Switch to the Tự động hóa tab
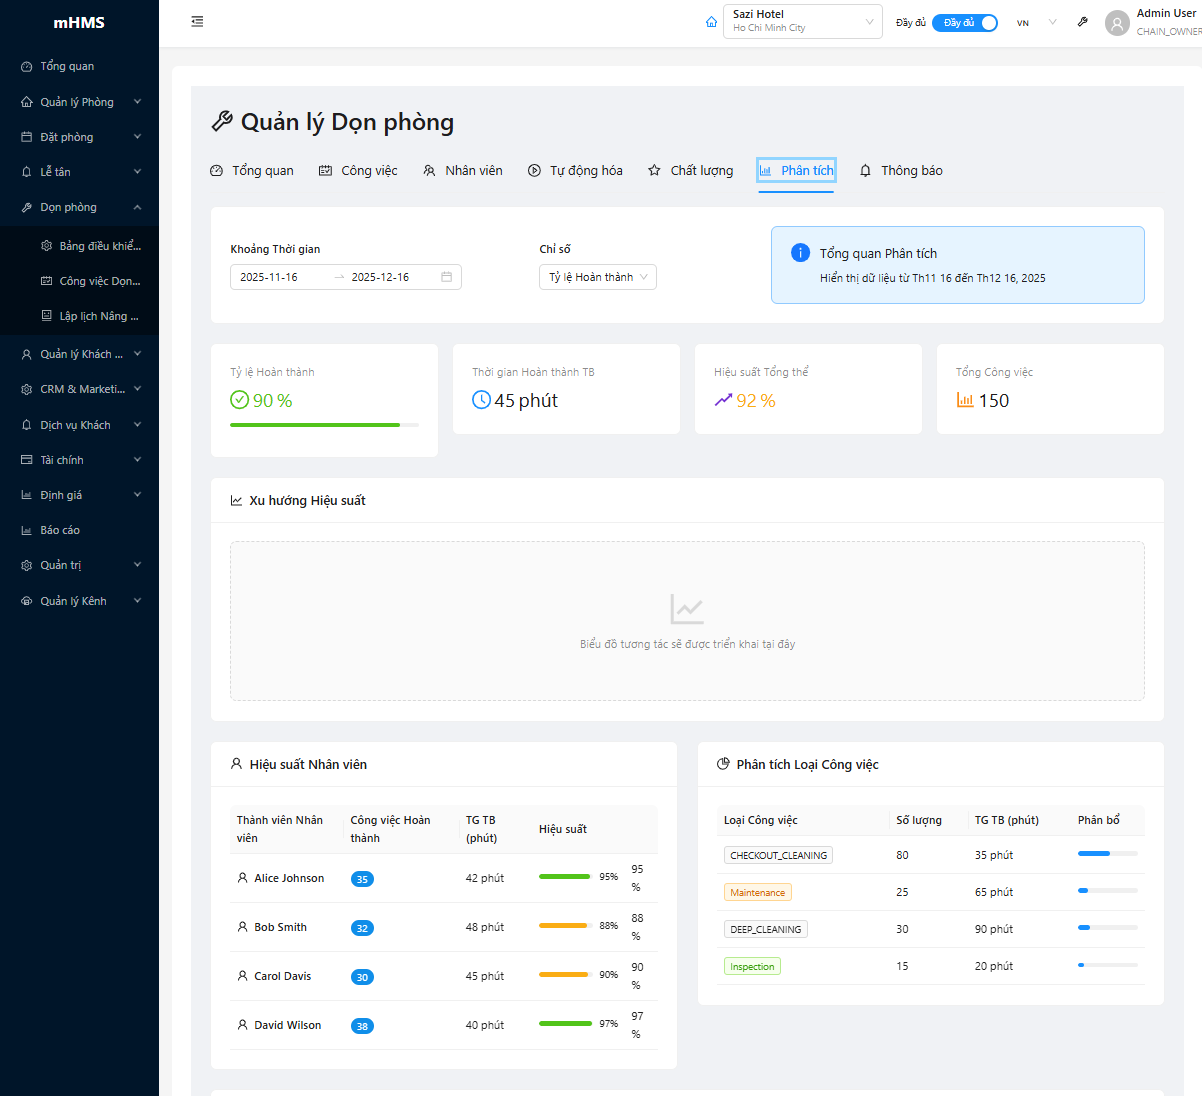Viewport: 1202px width, 1096px height. pos(575,171)
